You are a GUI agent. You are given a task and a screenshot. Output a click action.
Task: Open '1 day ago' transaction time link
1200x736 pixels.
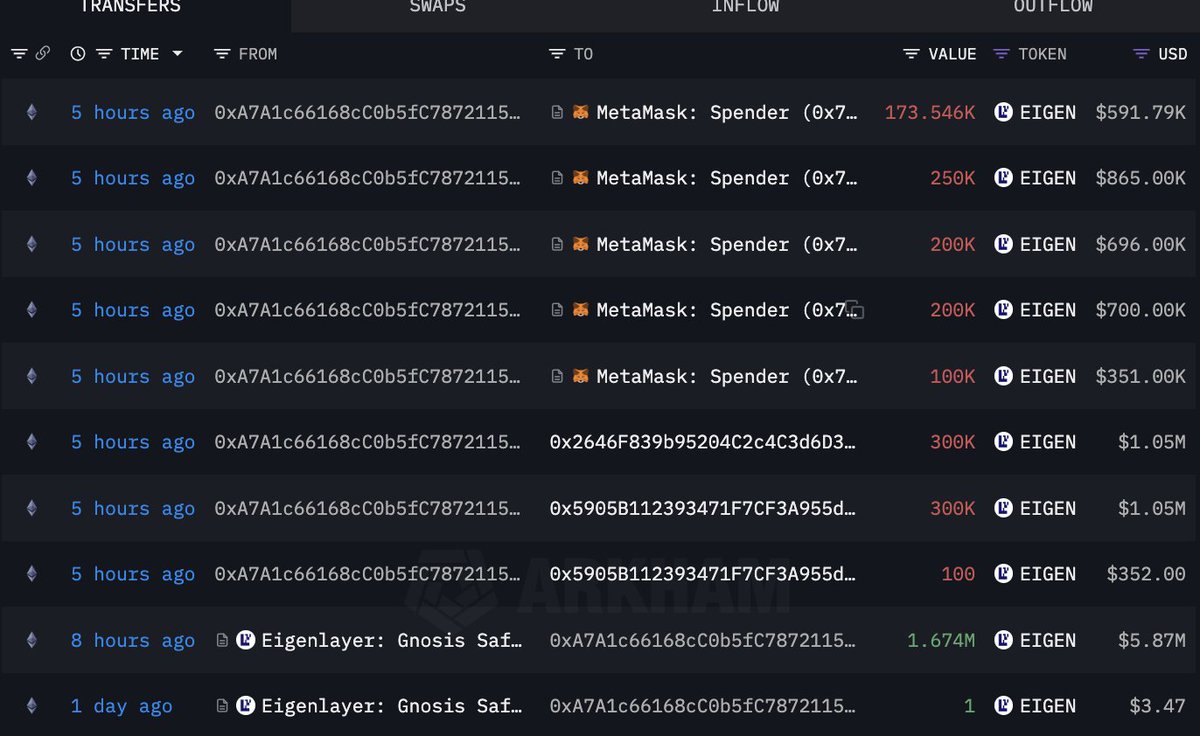pos(121,707)
